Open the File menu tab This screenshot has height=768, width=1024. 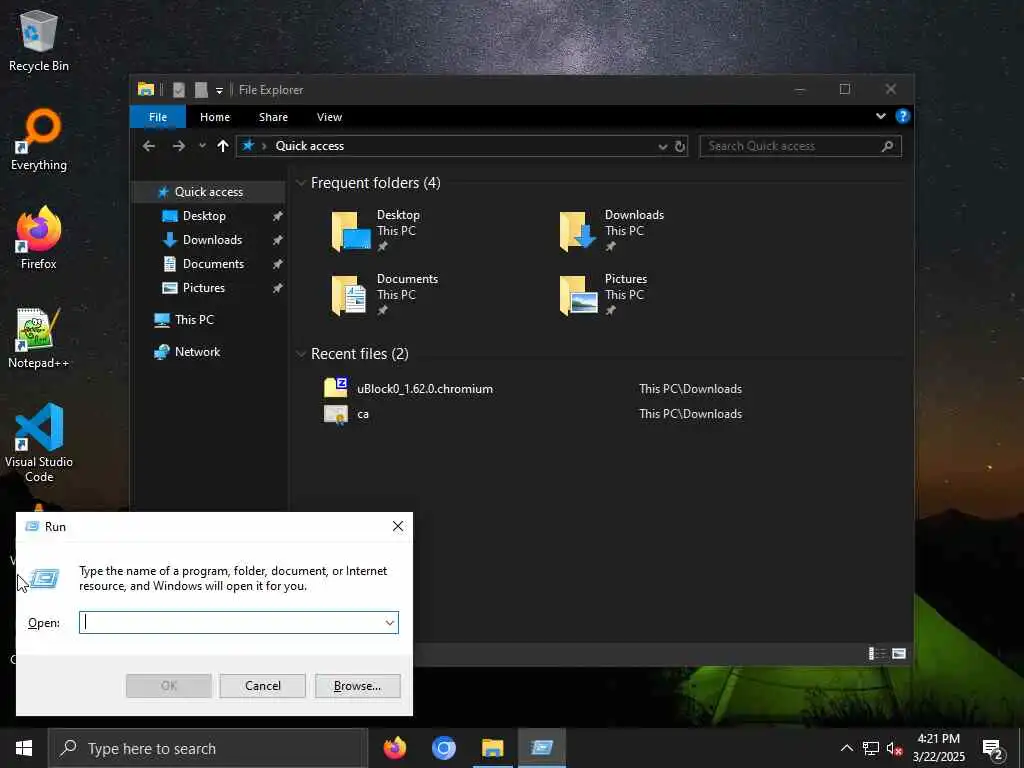click(x=158, y=117)
